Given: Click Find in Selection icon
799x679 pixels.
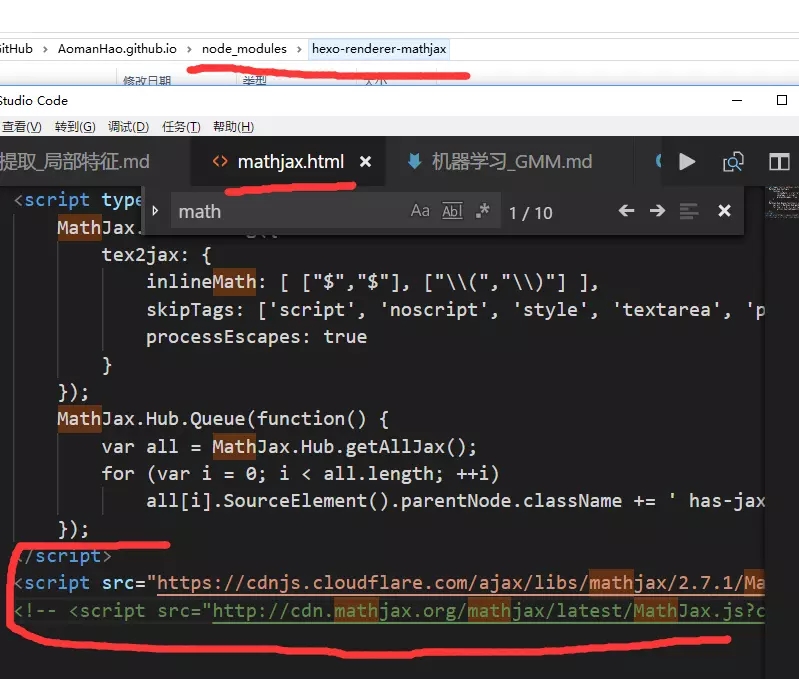Looking at the screenshot, I should tap(689, 211).
